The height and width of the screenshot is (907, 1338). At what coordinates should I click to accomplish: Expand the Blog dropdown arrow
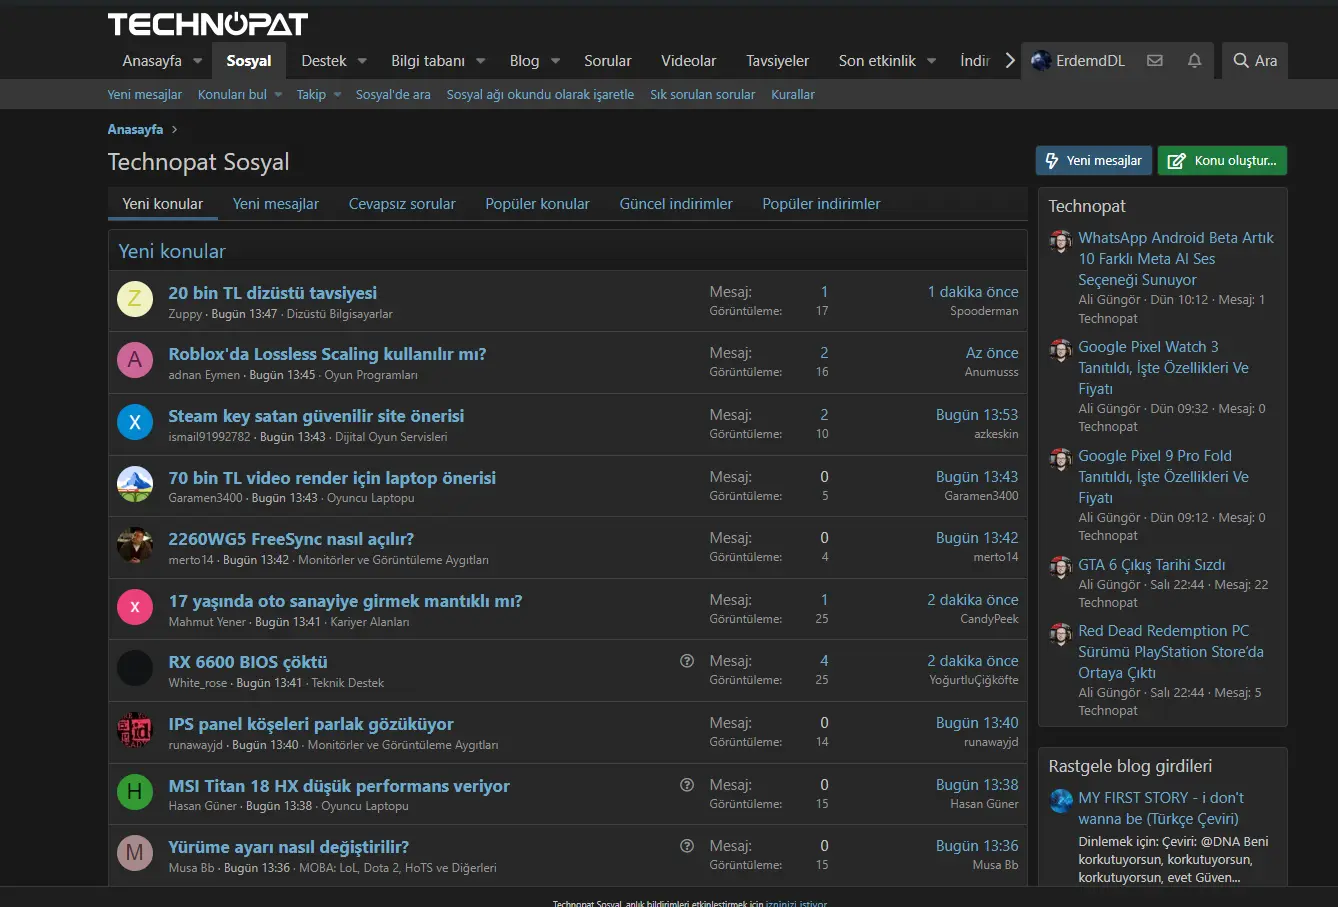pyautogui.click(x=555, y=61)
